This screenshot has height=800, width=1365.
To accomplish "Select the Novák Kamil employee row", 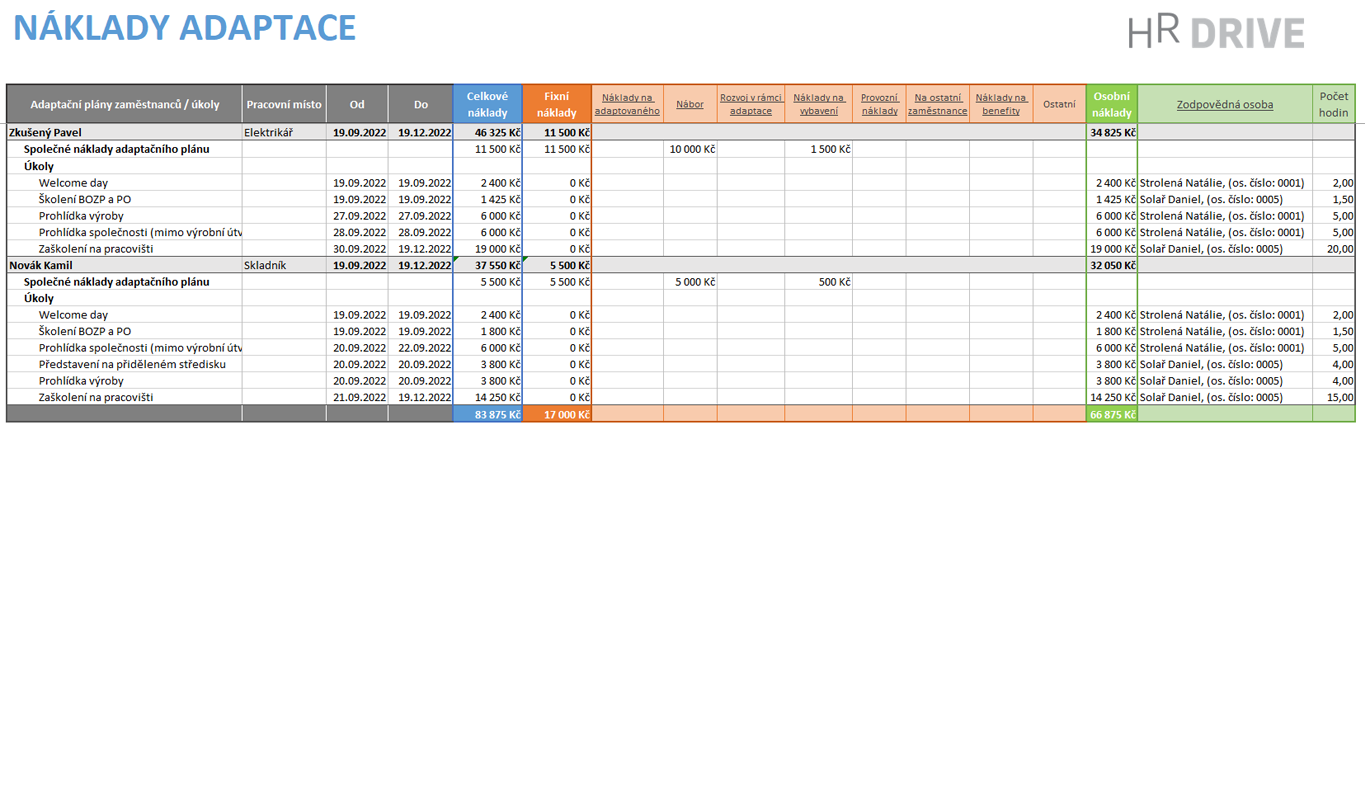I will pyautogui.click(x=41, y=265).
